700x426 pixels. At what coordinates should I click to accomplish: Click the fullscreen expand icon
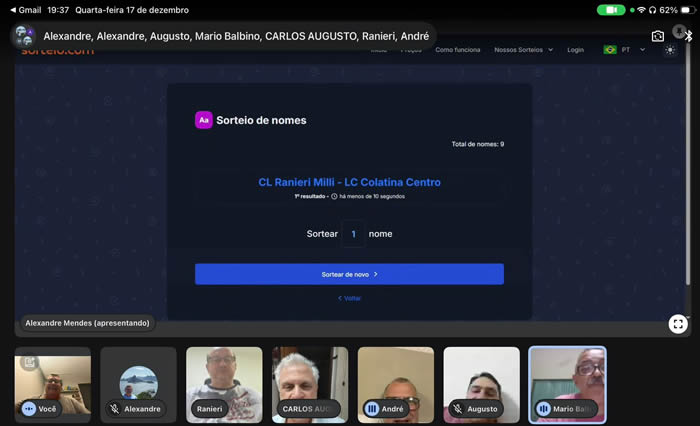click(x=678, y=323)
